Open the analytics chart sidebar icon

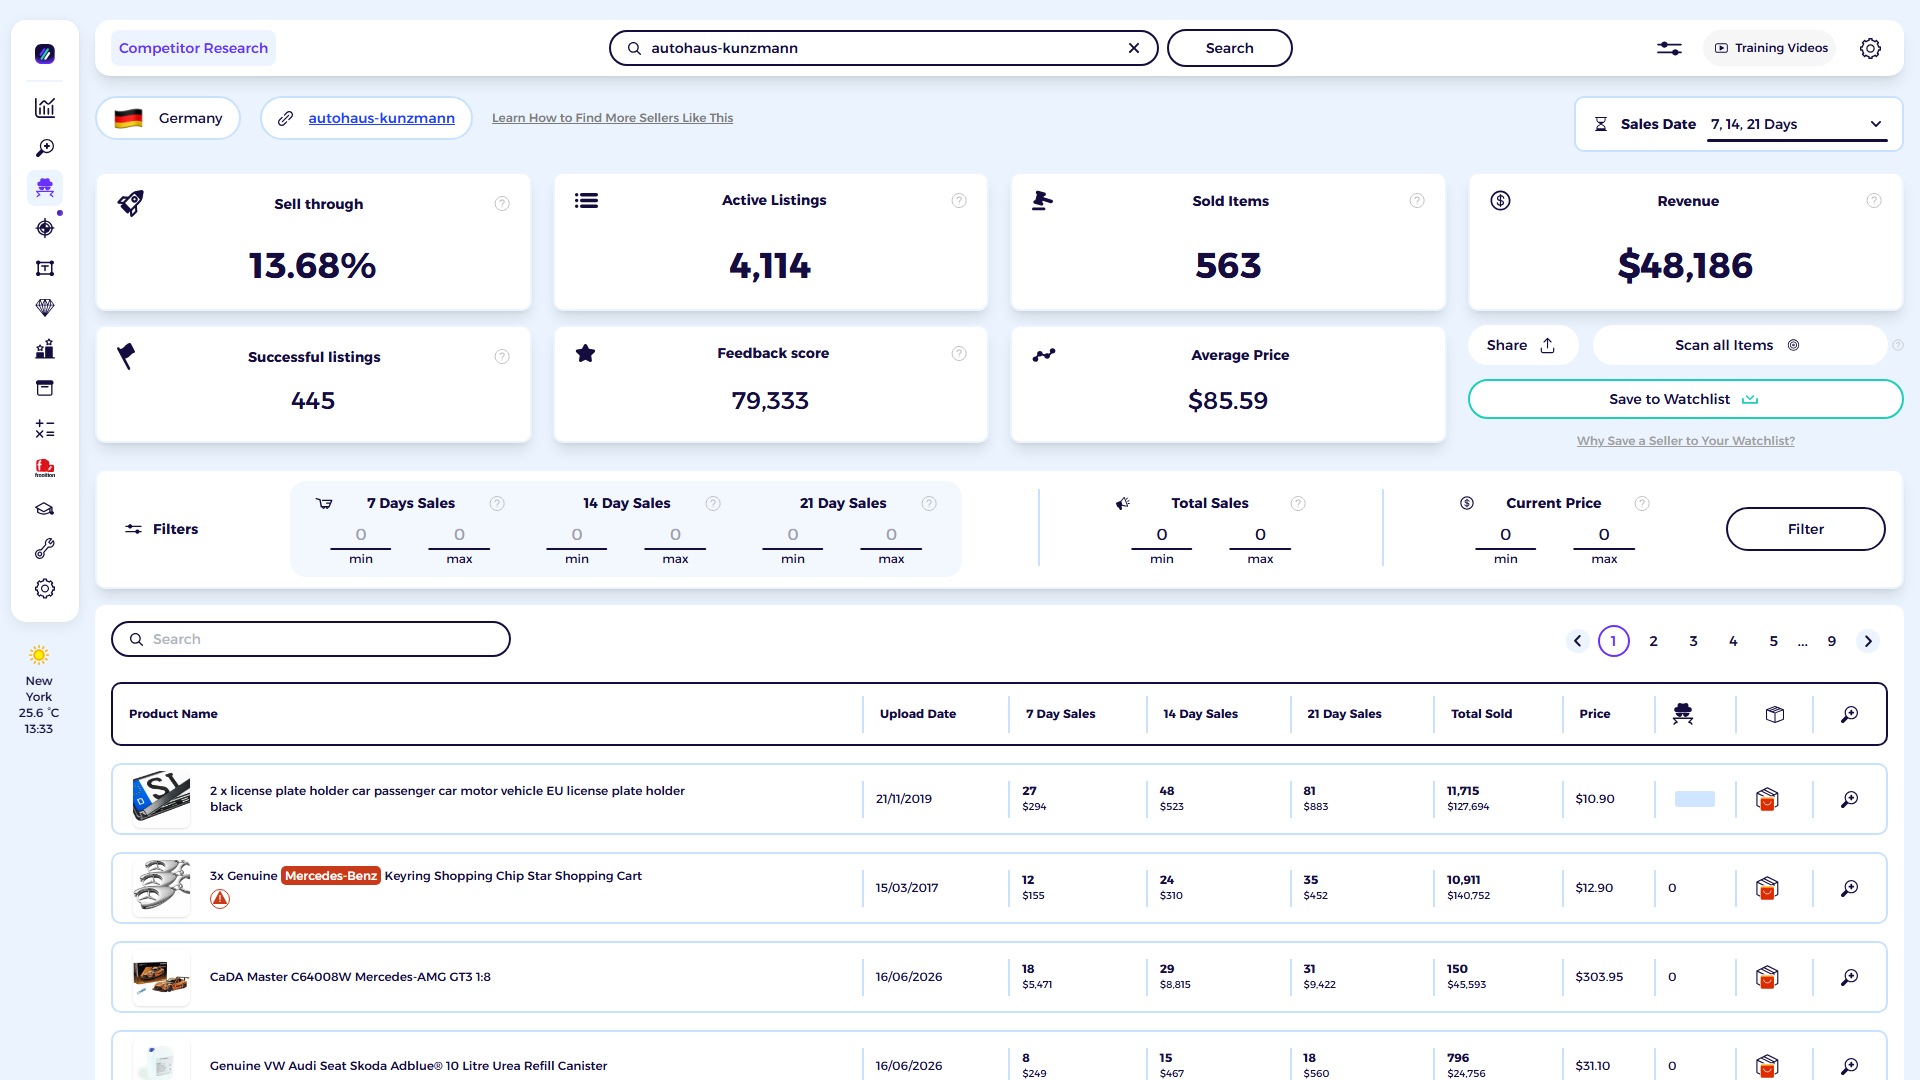(45, 108)
